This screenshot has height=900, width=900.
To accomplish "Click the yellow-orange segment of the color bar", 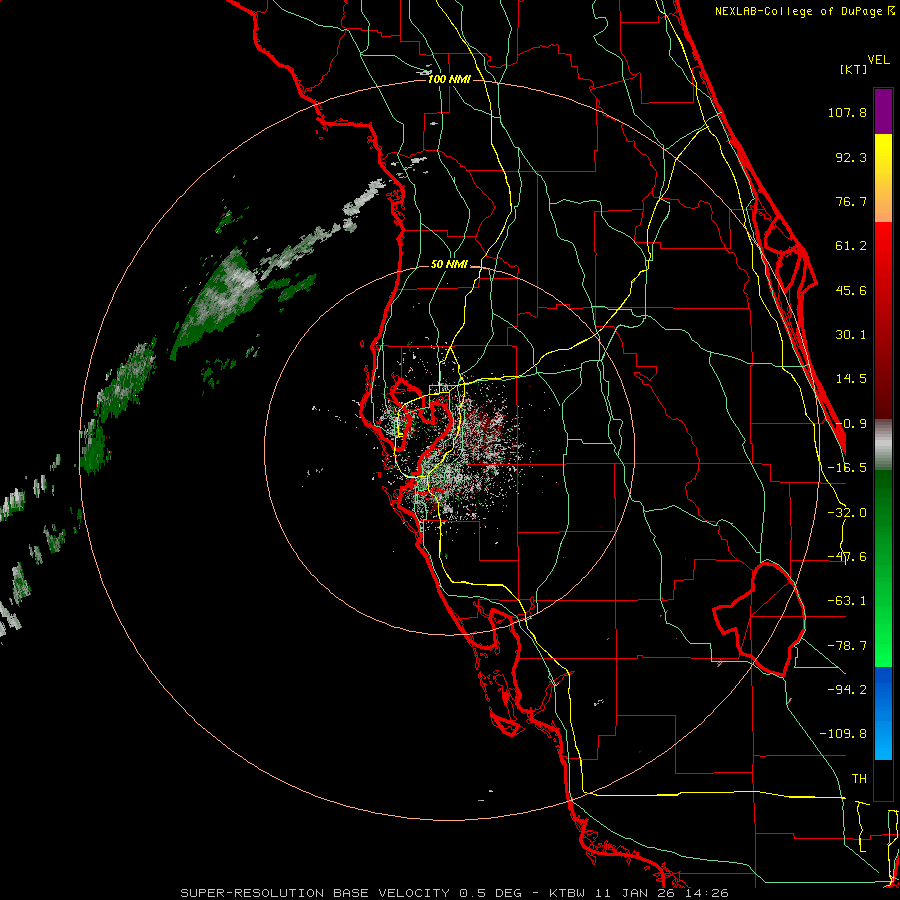I will click(x=883, y=178).
